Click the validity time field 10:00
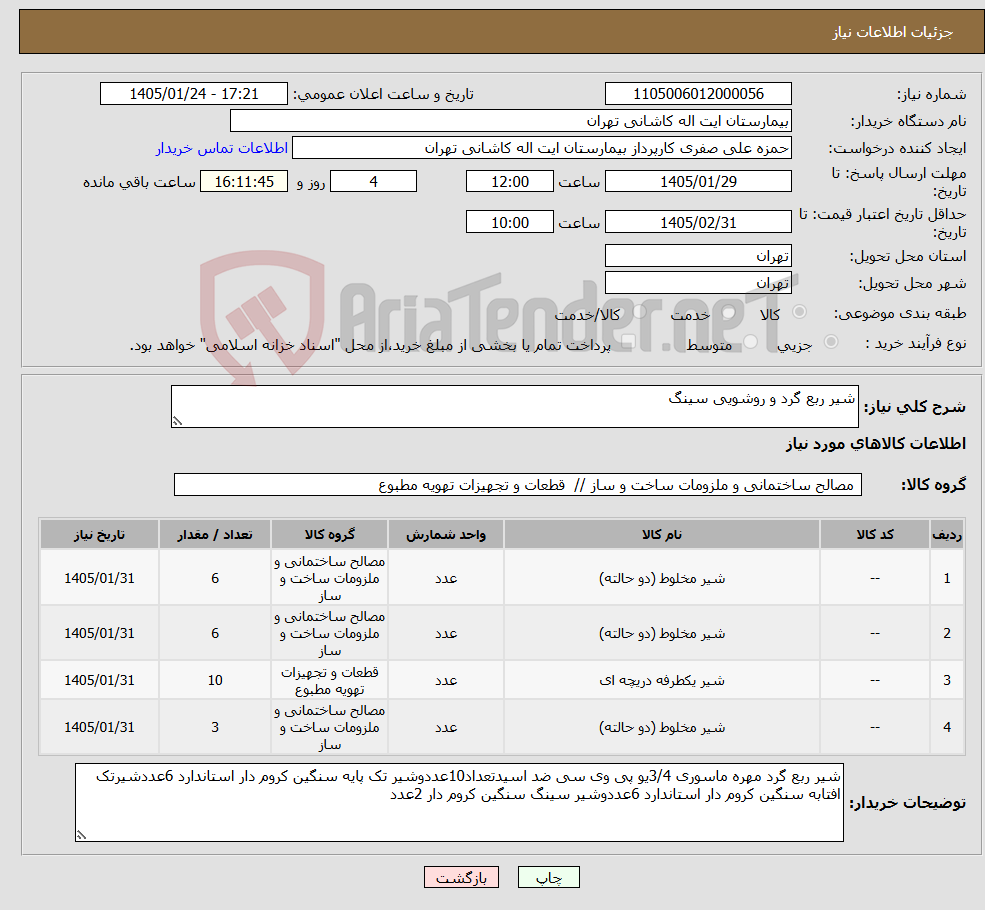 coord(509,222)
